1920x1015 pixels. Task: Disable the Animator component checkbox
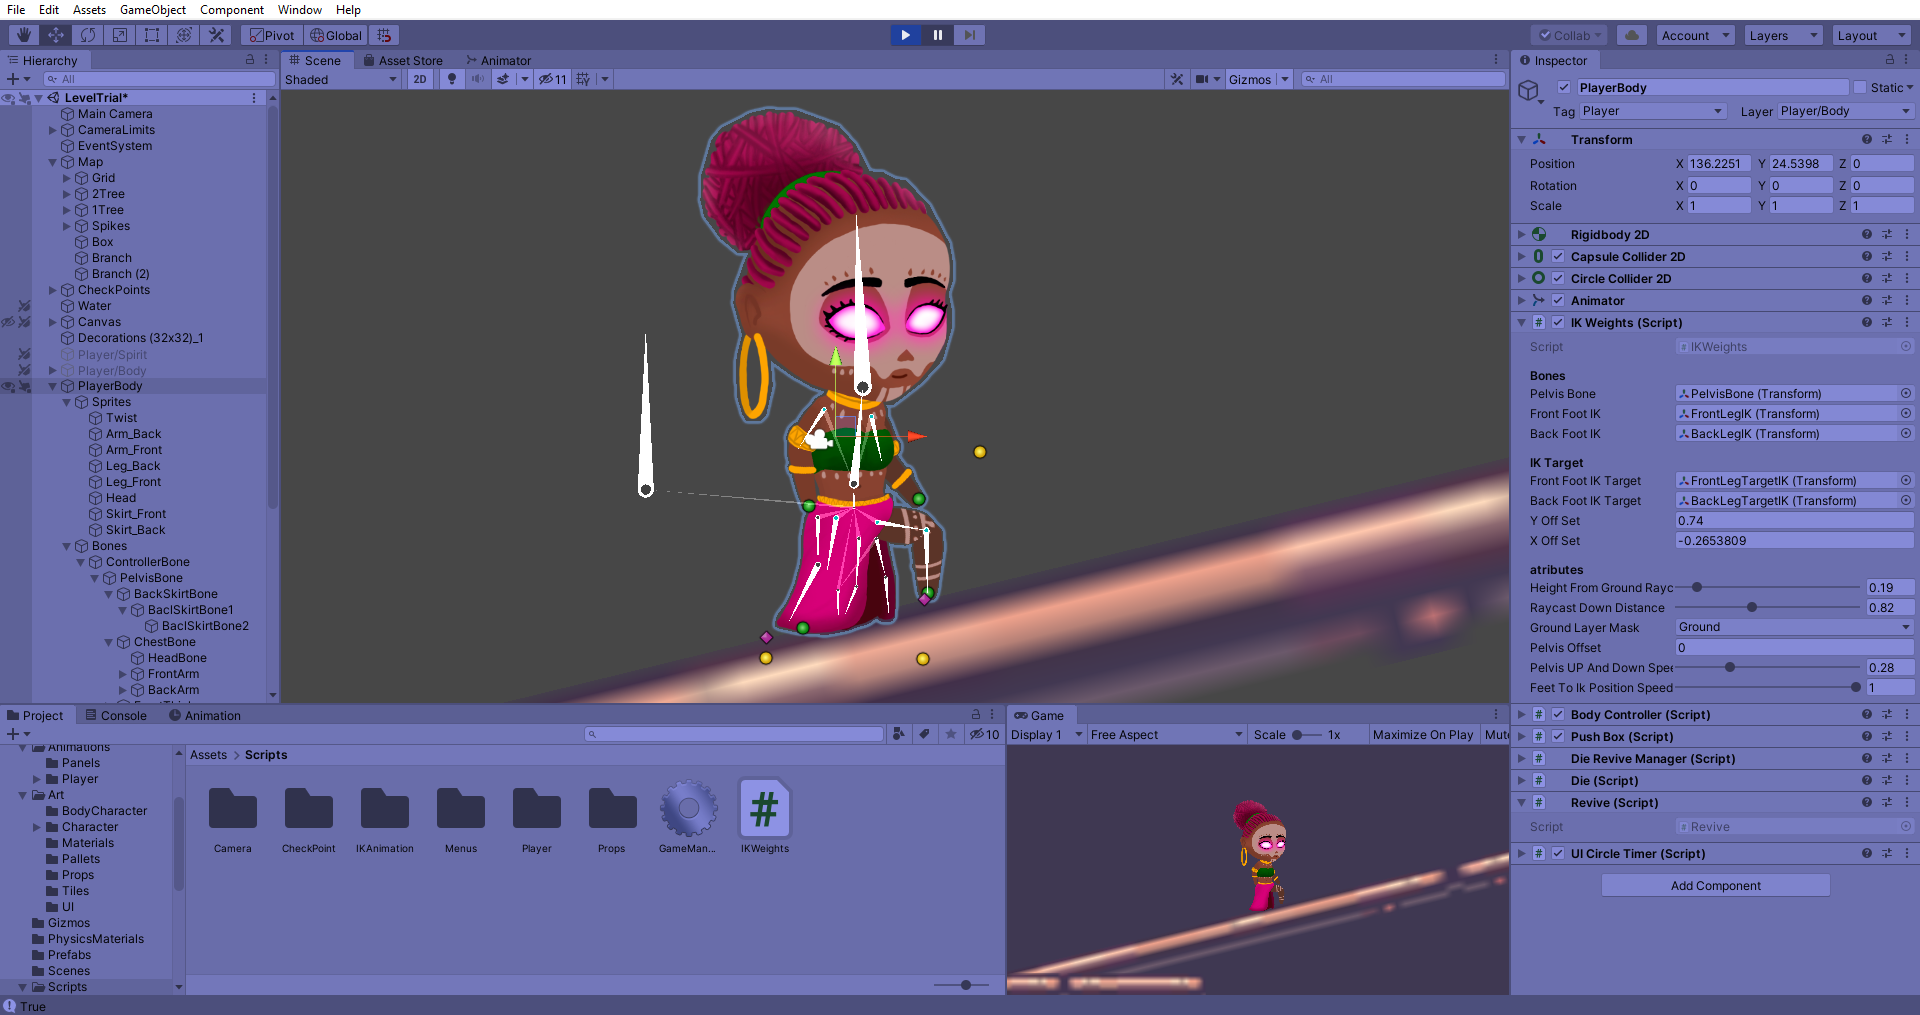(x=1558, y=301)
